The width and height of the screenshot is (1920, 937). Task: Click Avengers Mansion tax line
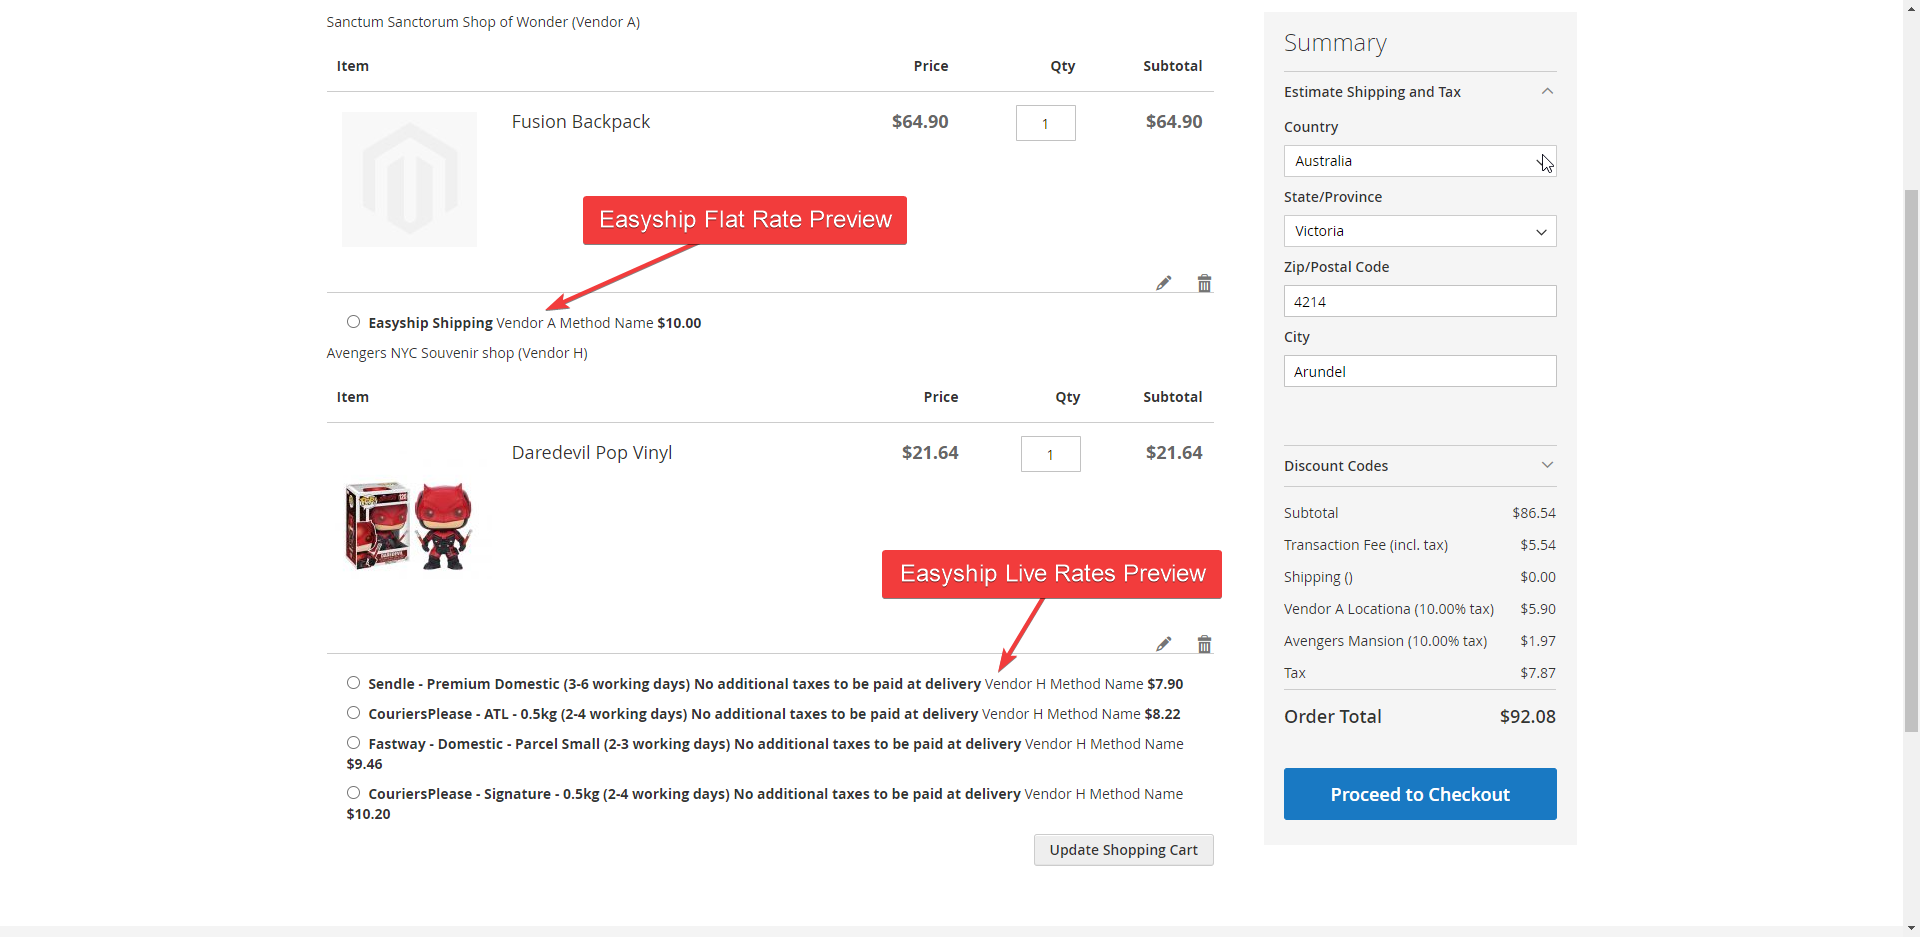[1420, 641]
